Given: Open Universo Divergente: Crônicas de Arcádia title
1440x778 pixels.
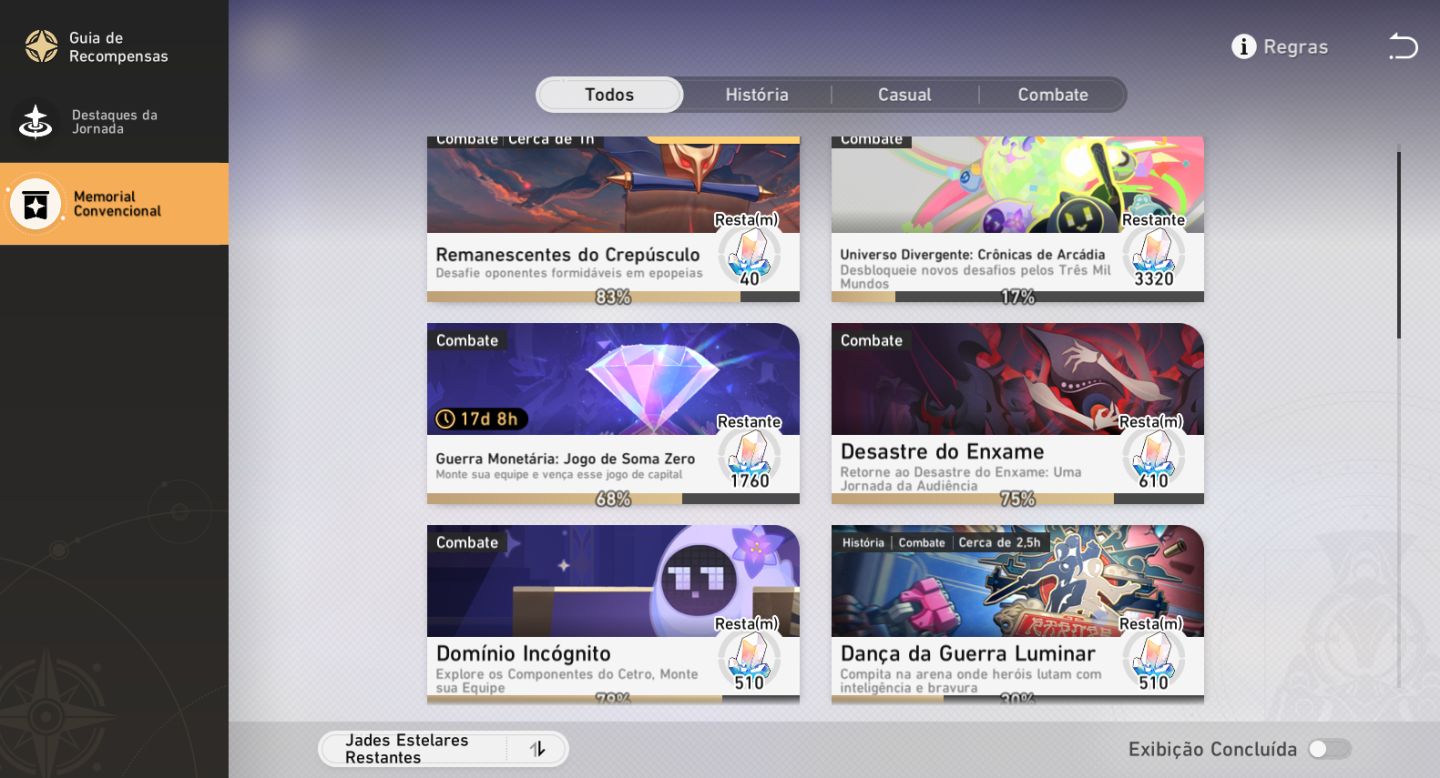Looking at the screenshot, I should pos(973,254).
